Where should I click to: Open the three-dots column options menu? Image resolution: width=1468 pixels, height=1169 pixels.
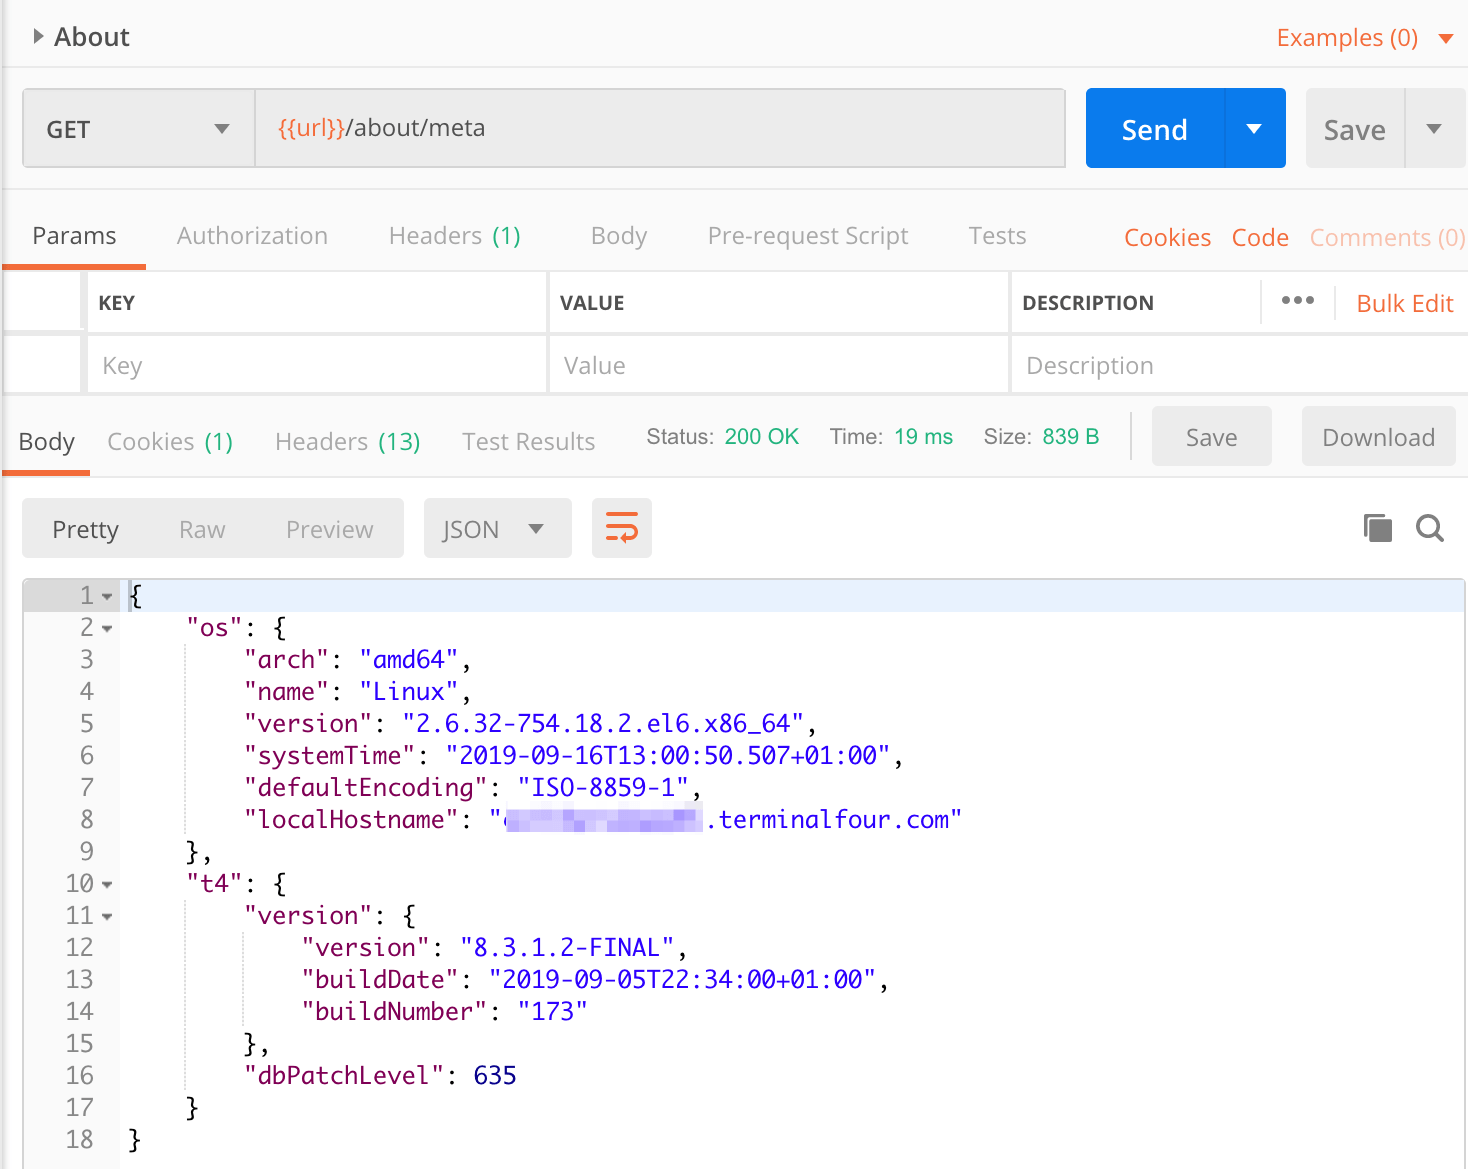(x=1297, y=301)
